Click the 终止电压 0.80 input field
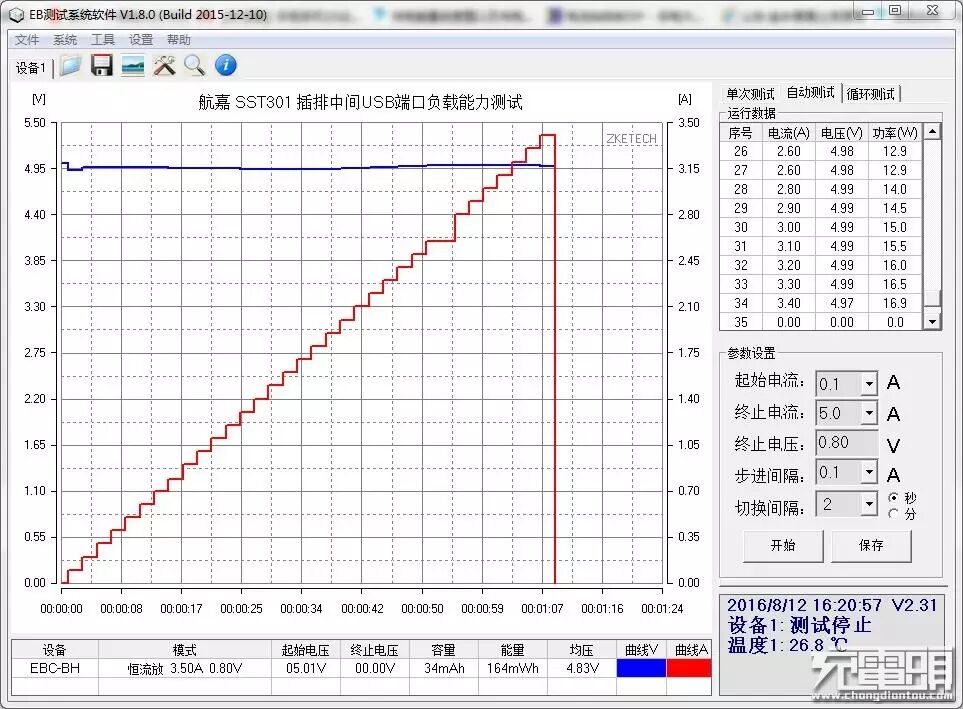The image size is (963, 709). click(846, 443)
